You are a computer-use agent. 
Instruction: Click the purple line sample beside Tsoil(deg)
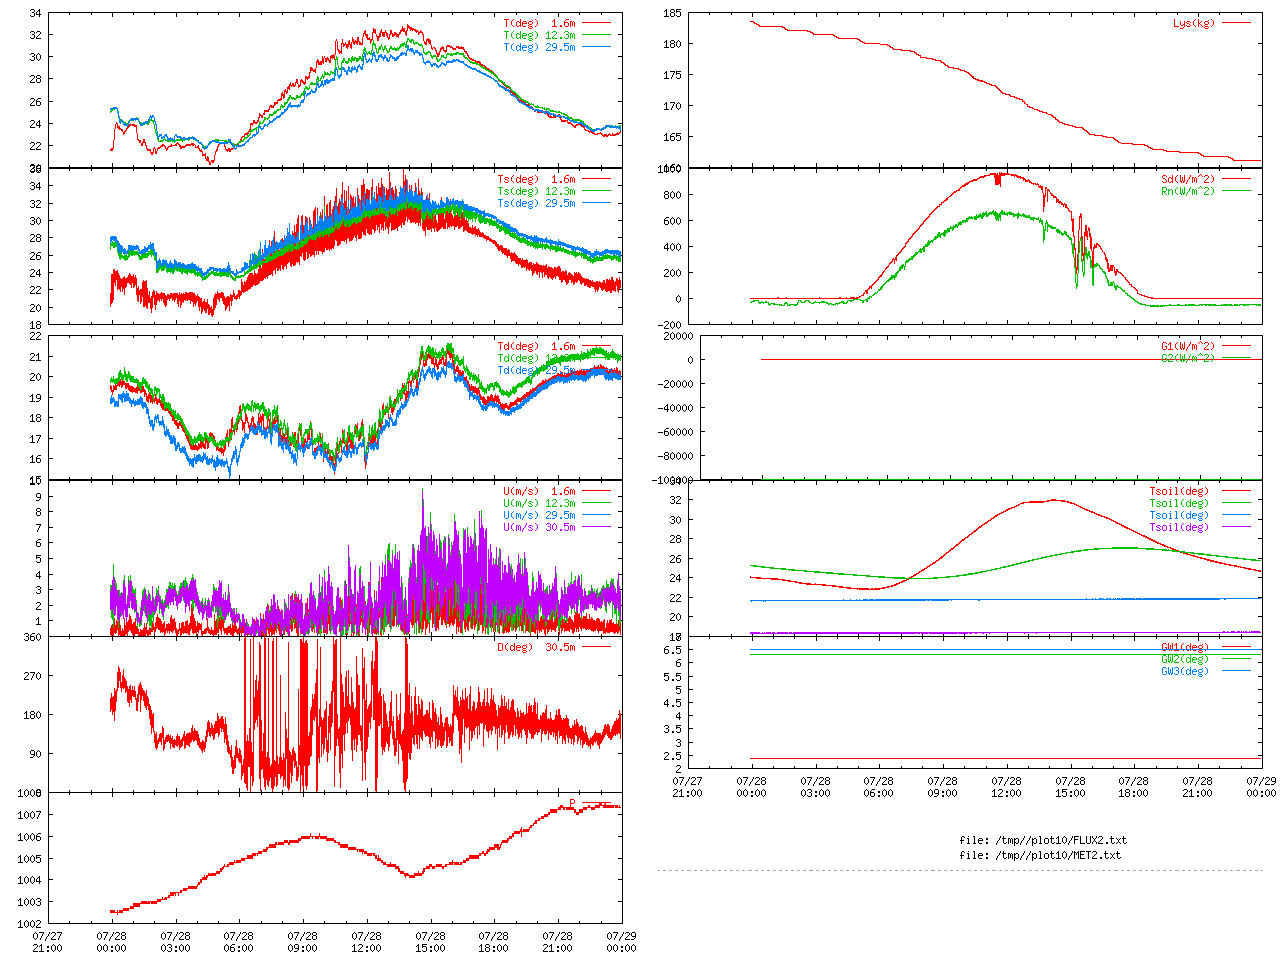pyautogui.click(x=1236, y=527)
